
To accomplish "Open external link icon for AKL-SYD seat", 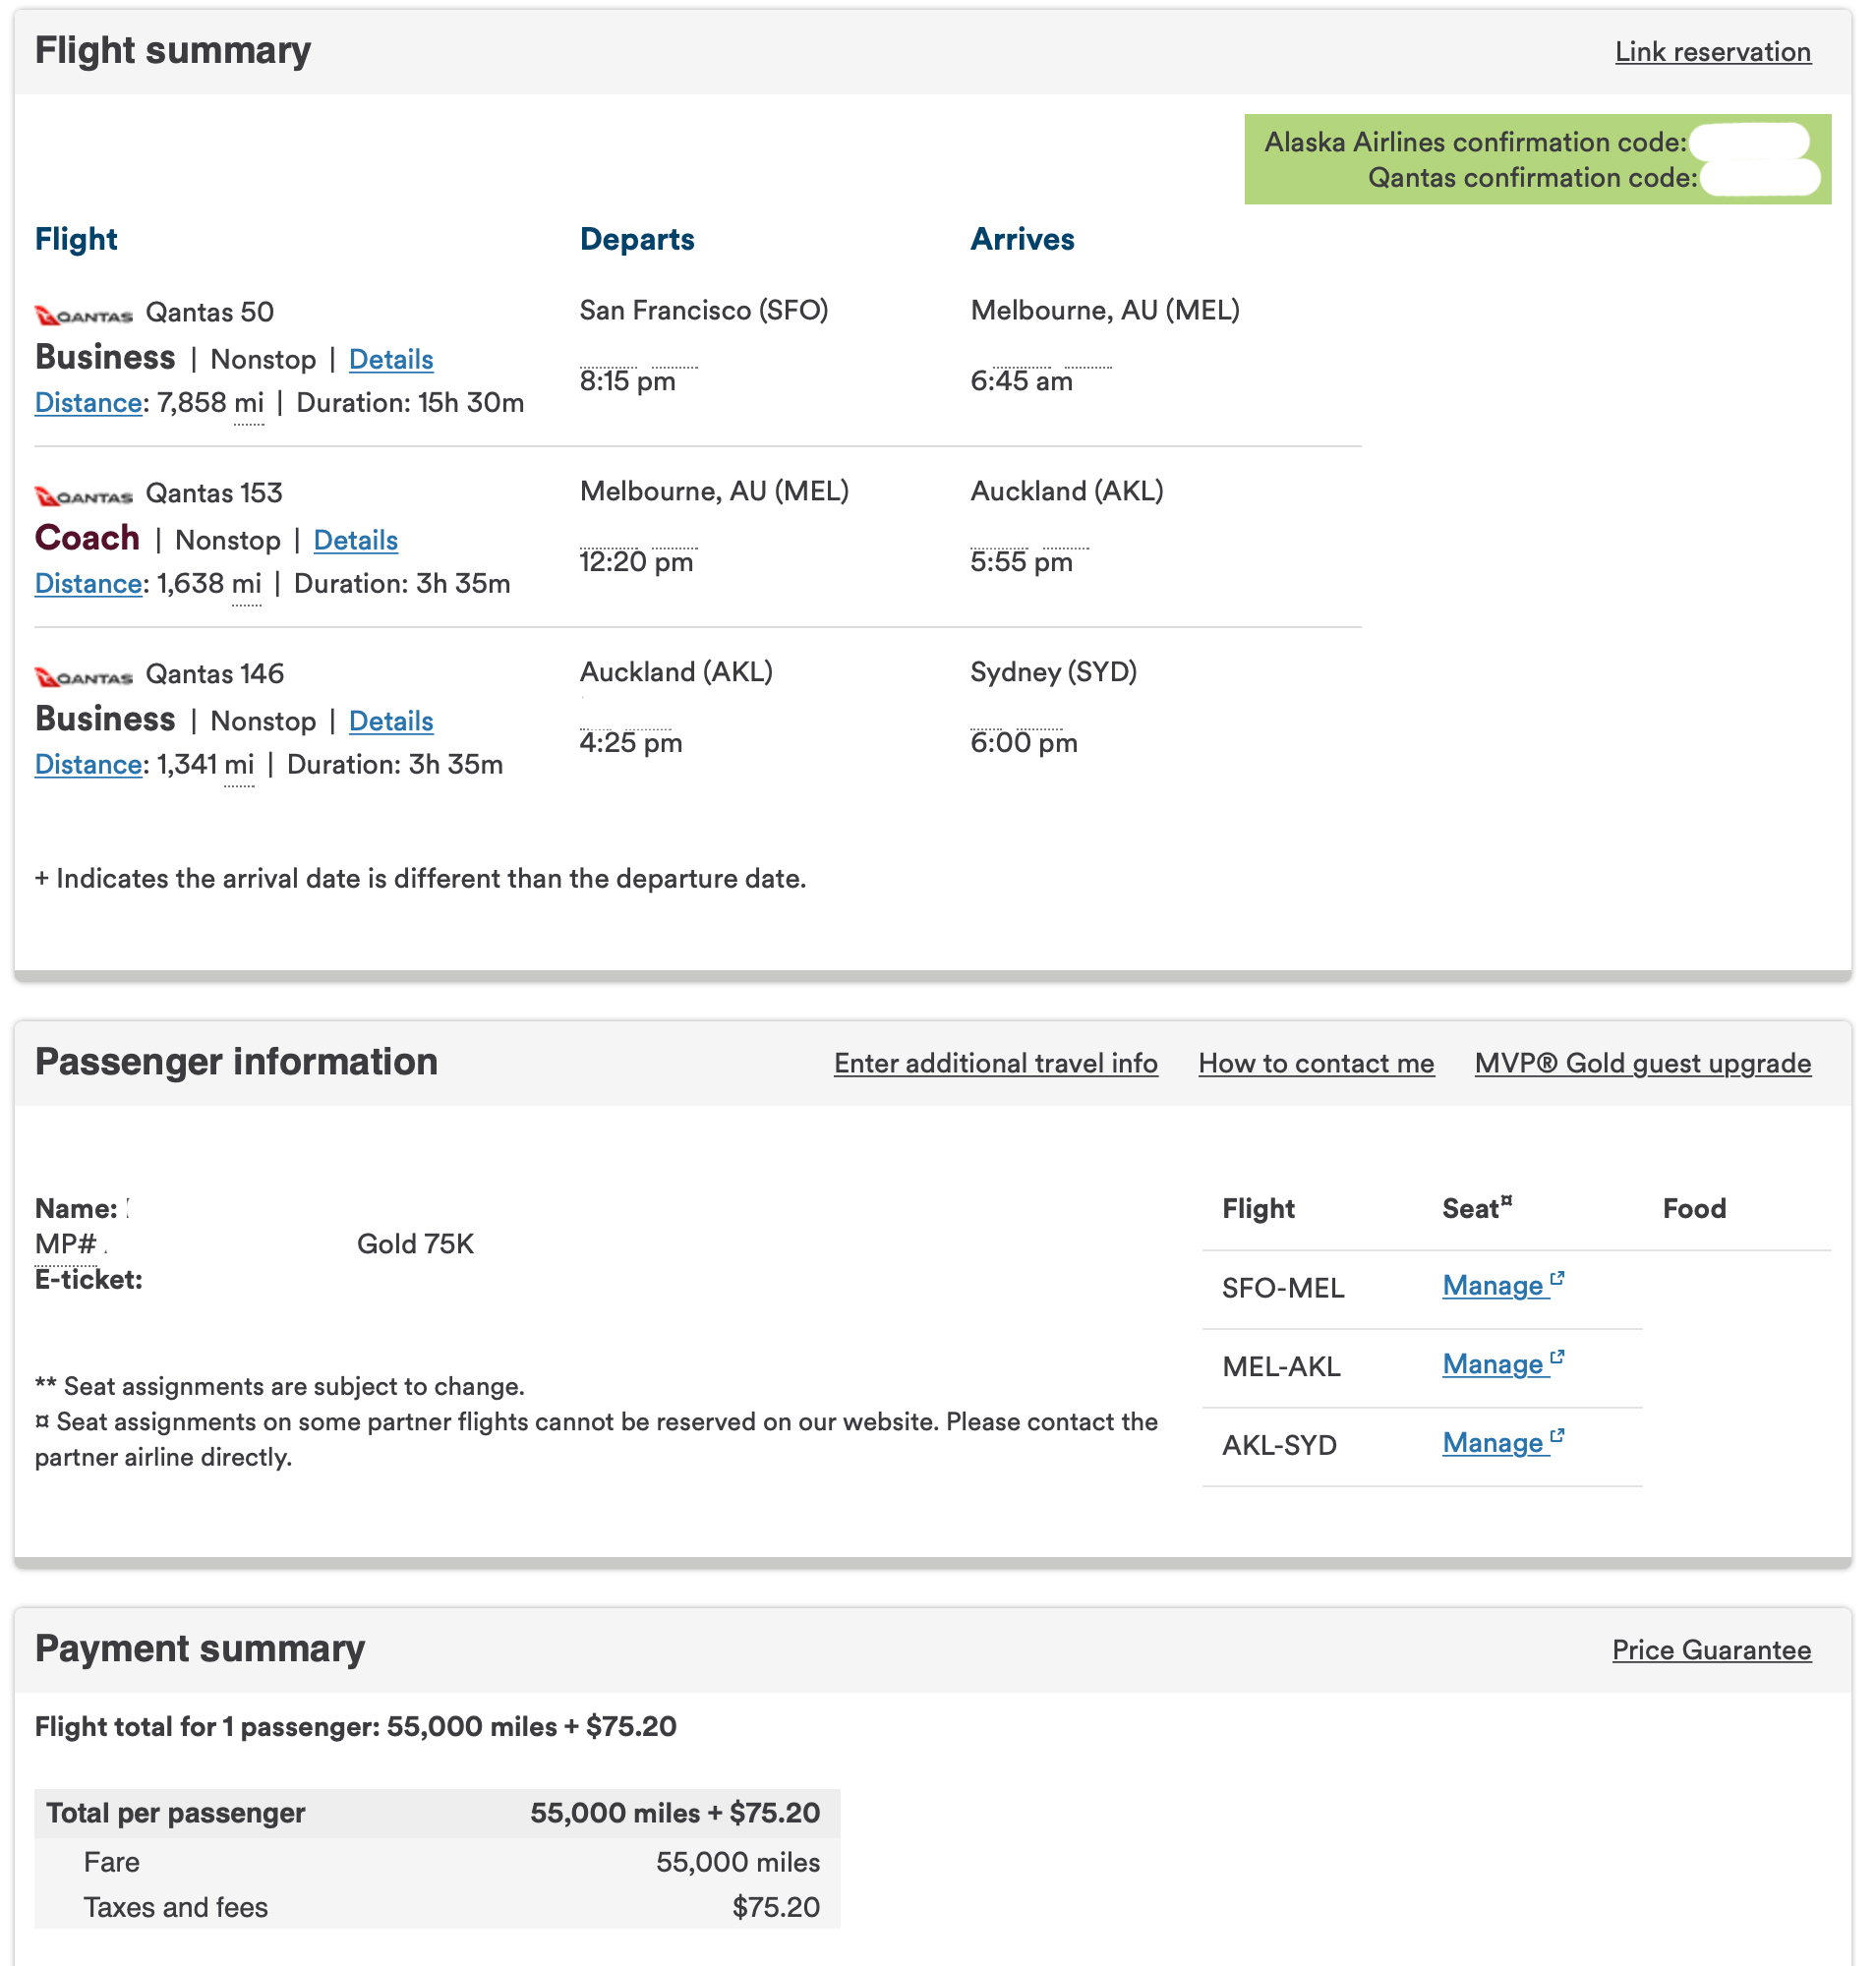I will point(1557,1437).
